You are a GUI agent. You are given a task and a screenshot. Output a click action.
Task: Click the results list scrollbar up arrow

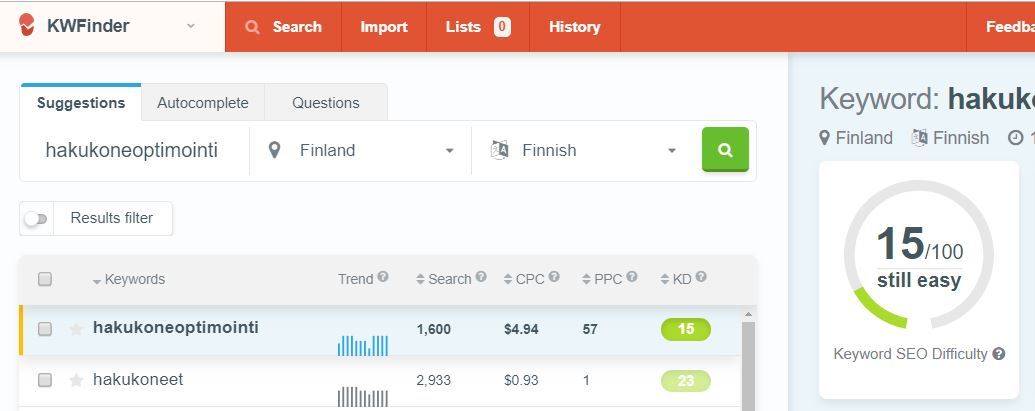coord(748,315)
